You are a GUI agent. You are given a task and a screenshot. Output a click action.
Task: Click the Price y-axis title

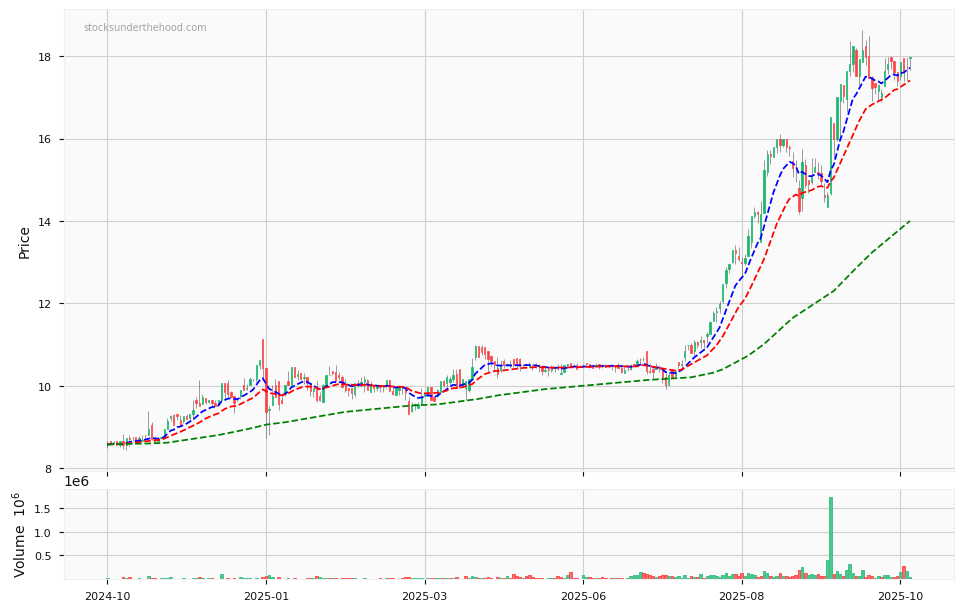pos(24,242)
